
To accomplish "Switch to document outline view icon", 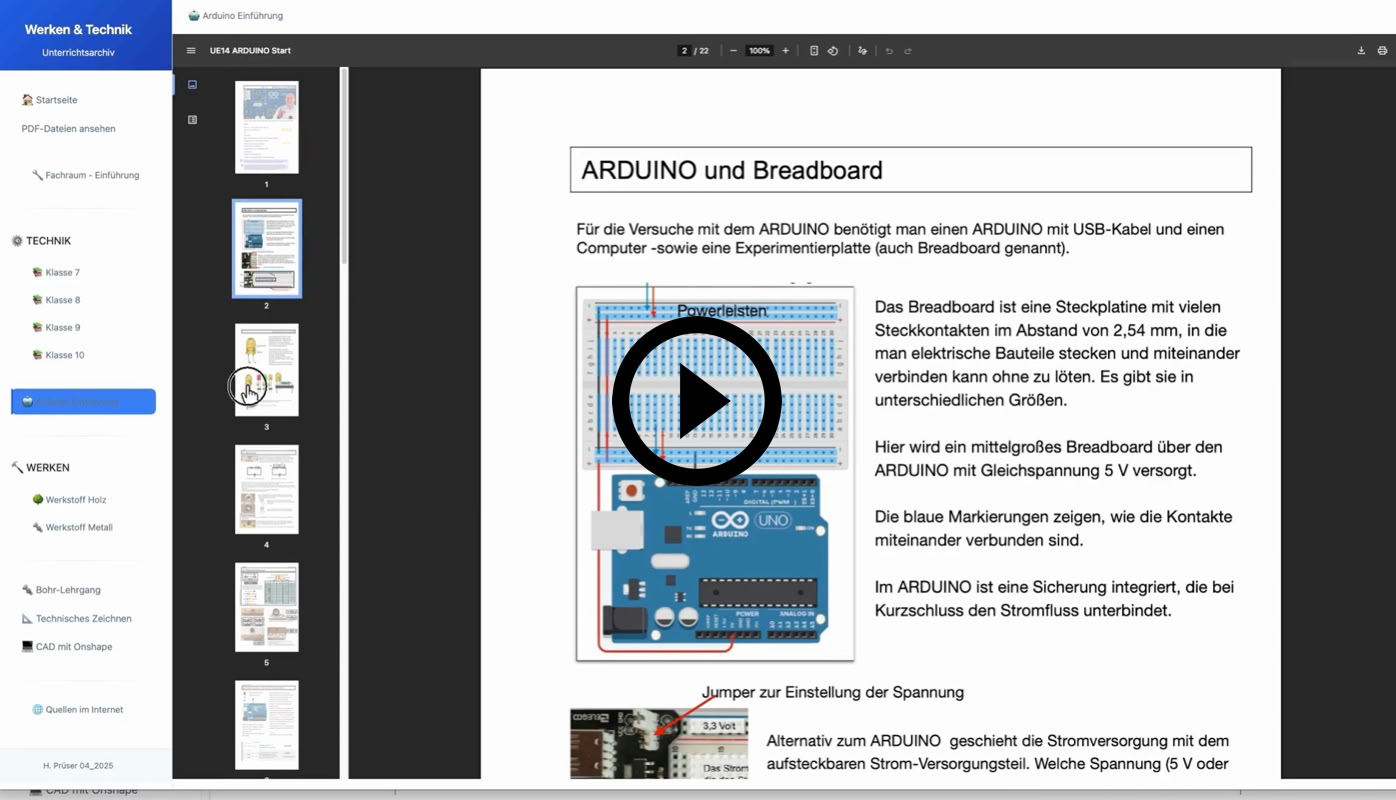I will 192,120.
